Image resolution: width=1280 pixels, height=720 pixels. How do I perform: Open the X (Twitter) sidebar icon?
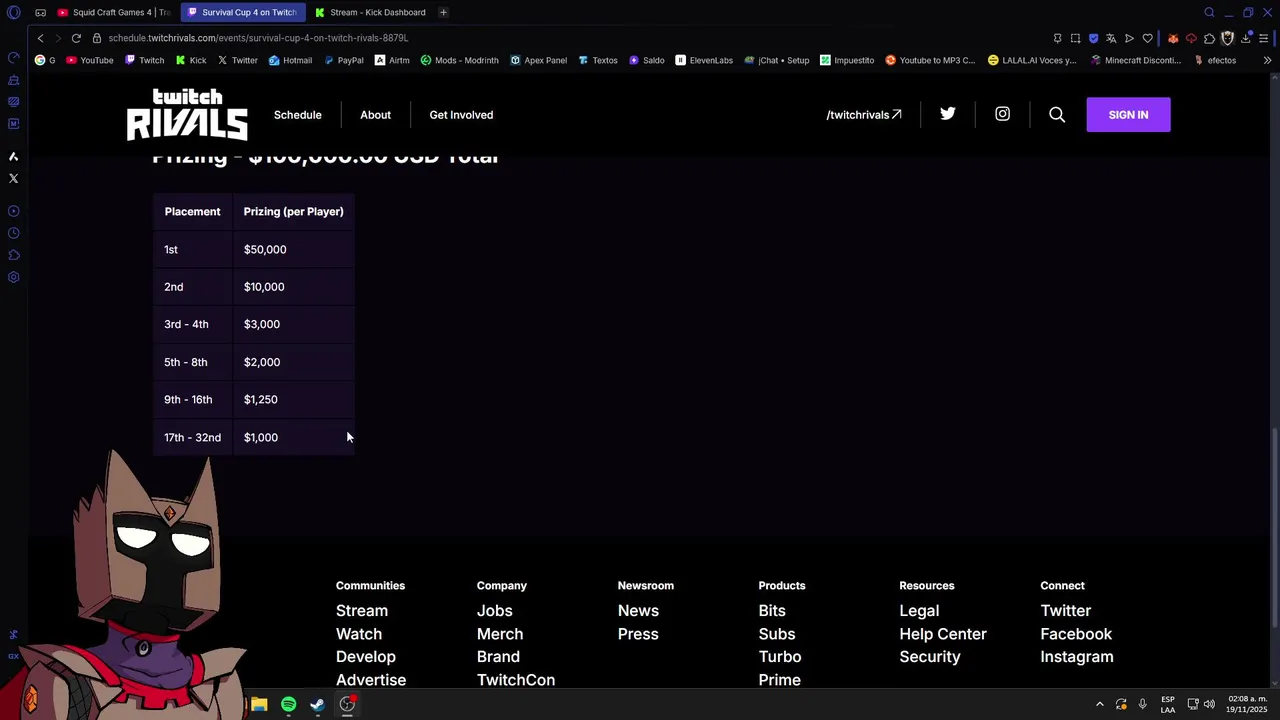coord(13,178)
